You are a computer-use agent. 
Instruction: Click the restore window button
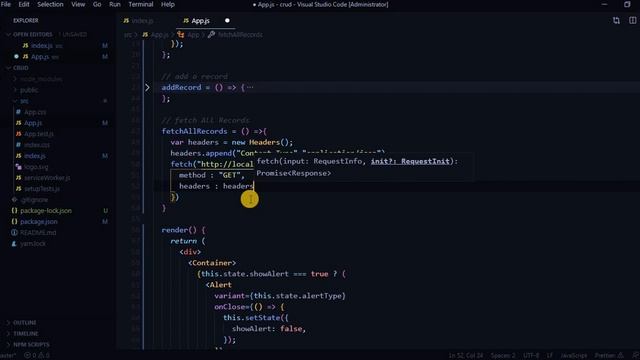click(x=627, y=4)
